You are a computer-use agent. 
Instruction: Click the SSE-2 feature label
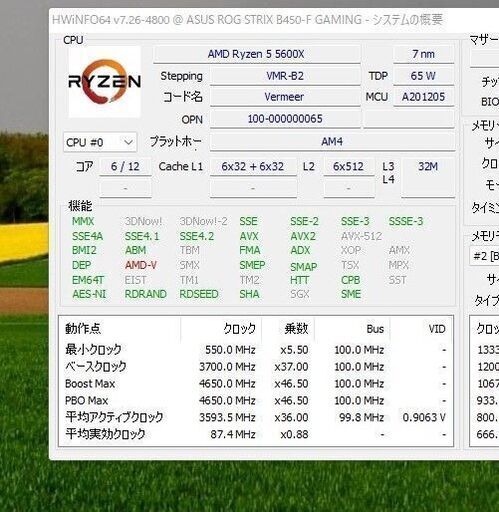pyautogui.click(x=304, y=221)
